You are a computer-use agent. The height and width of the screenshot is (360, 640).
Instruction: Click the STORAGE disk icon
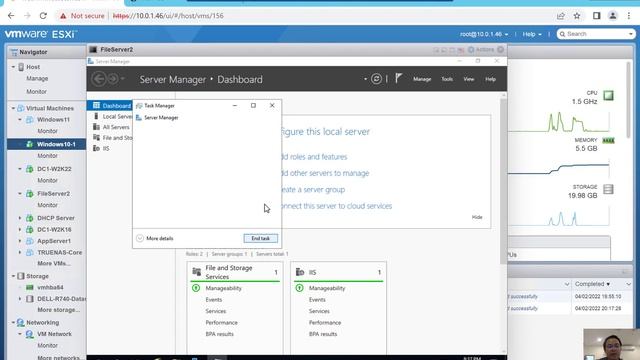pyautogui.click(x=608, y=189)
